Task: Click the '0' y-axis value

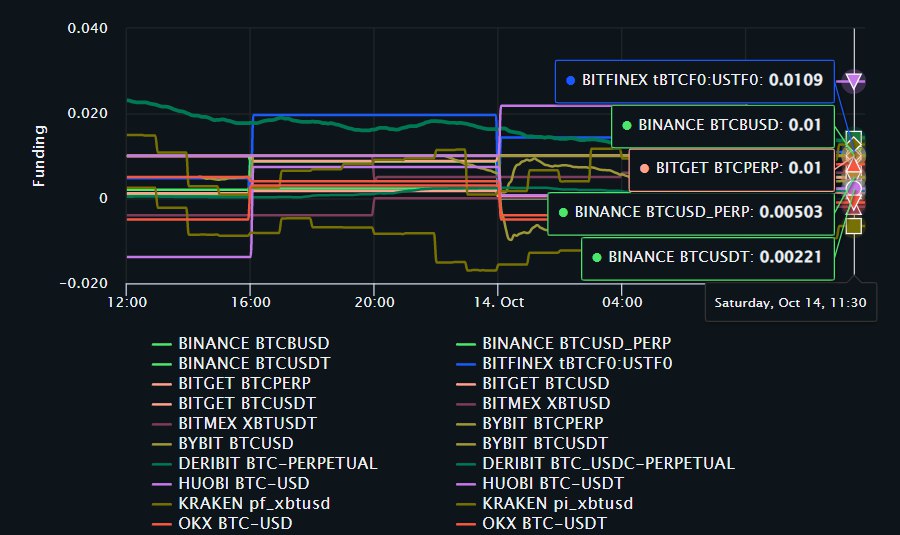Action: pos(103,198)
